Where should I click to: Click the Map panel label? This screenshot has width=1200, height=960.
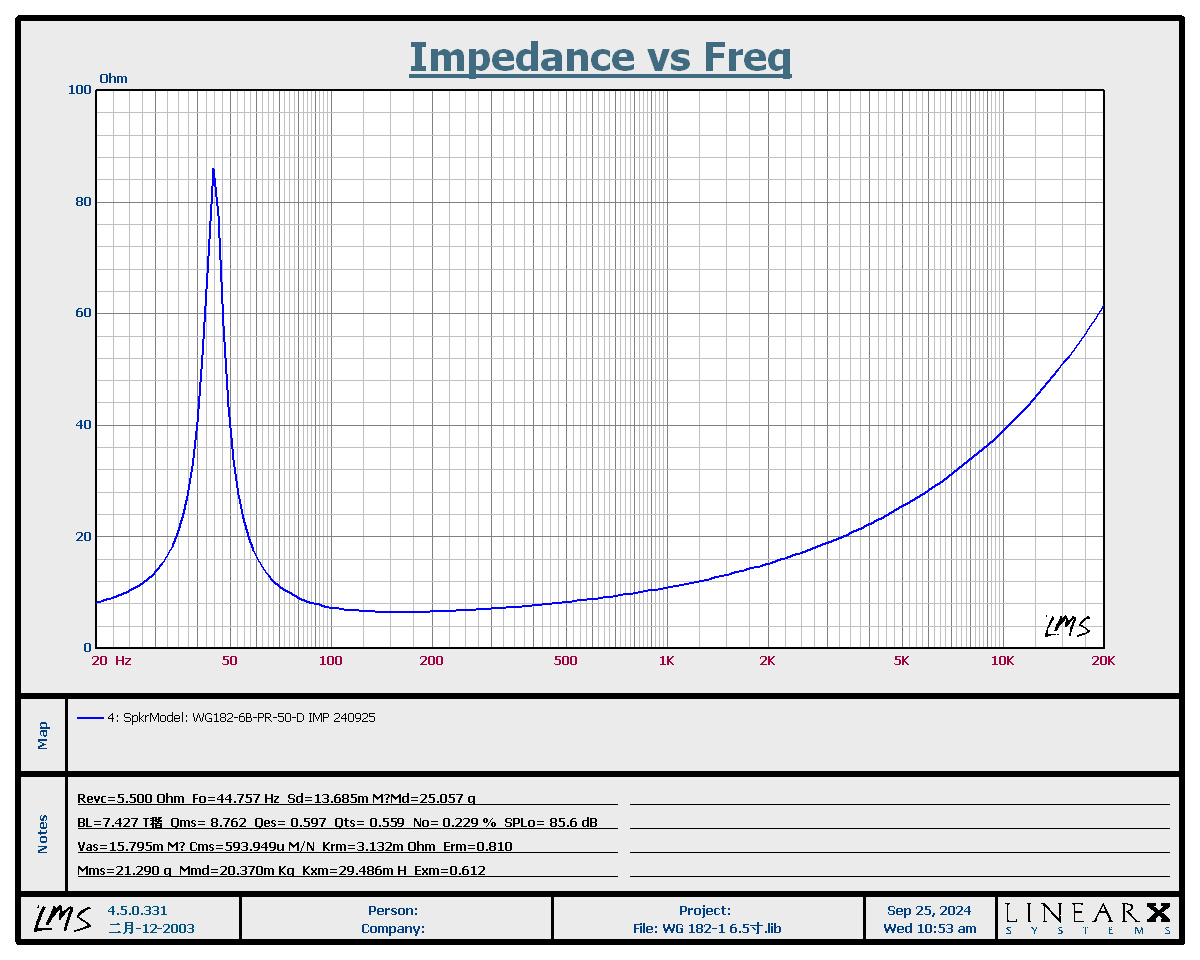42,735
